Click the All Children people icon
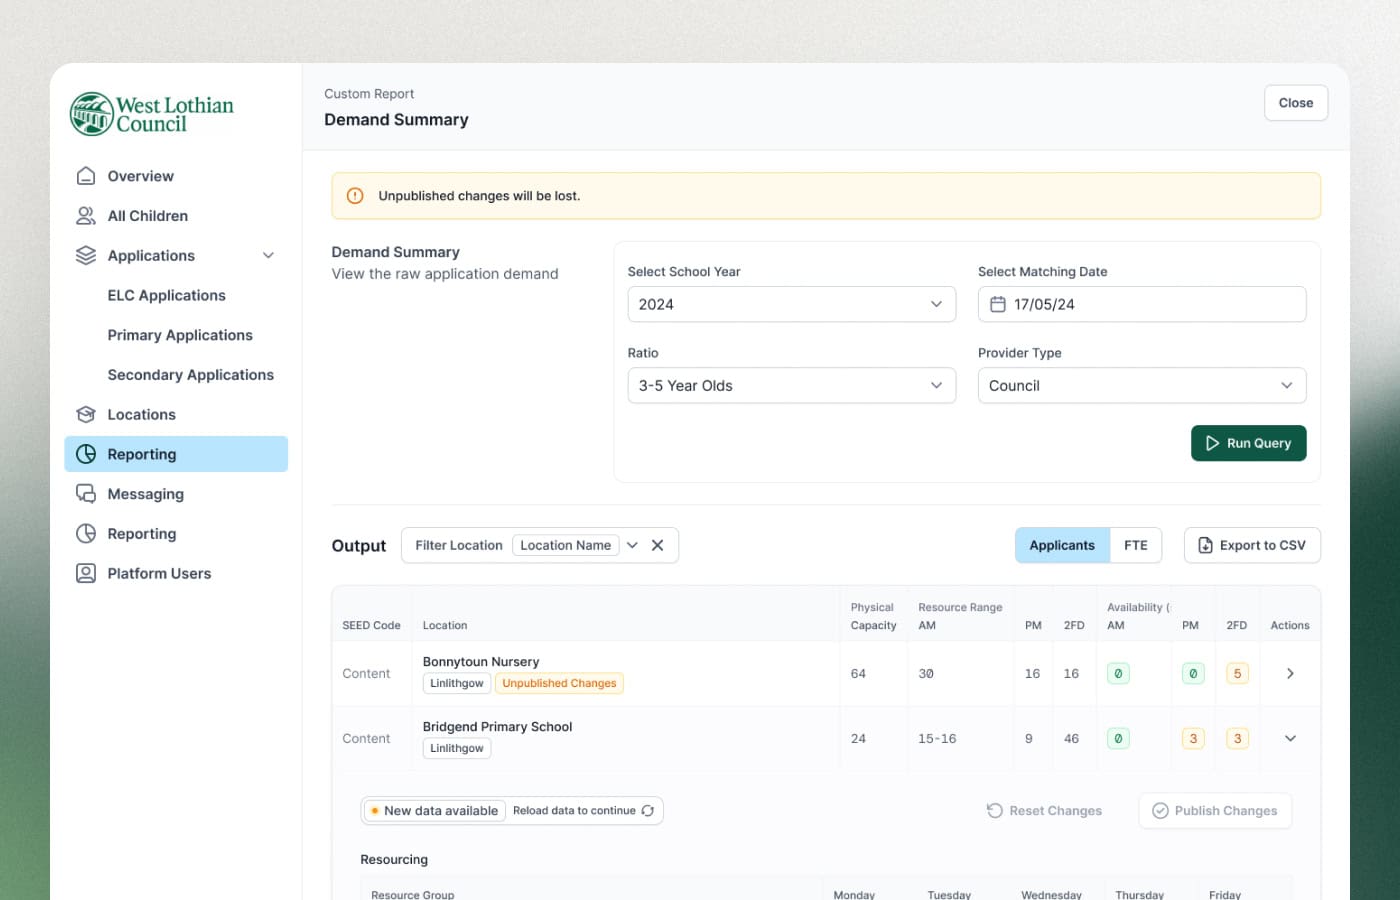 [x=86, y=216]
